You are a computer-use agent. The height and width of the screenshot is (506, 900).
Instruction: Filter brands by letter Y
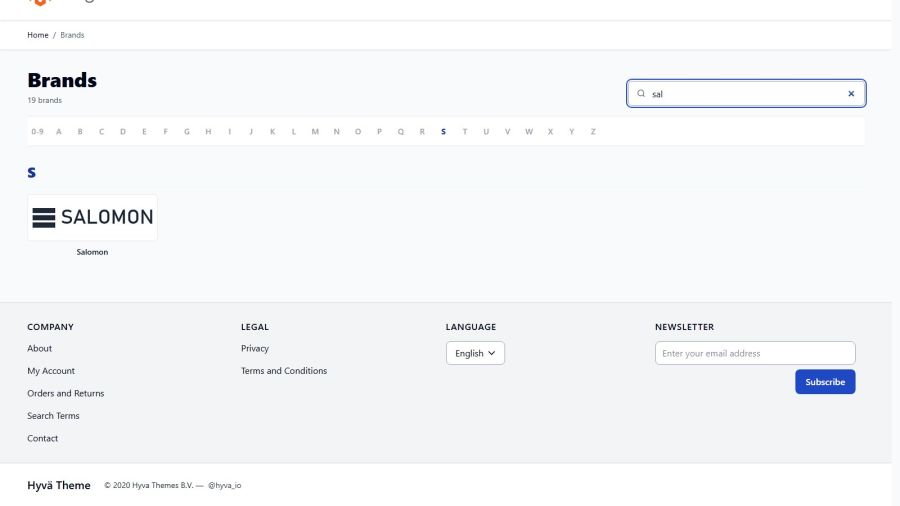coord(572,131)
